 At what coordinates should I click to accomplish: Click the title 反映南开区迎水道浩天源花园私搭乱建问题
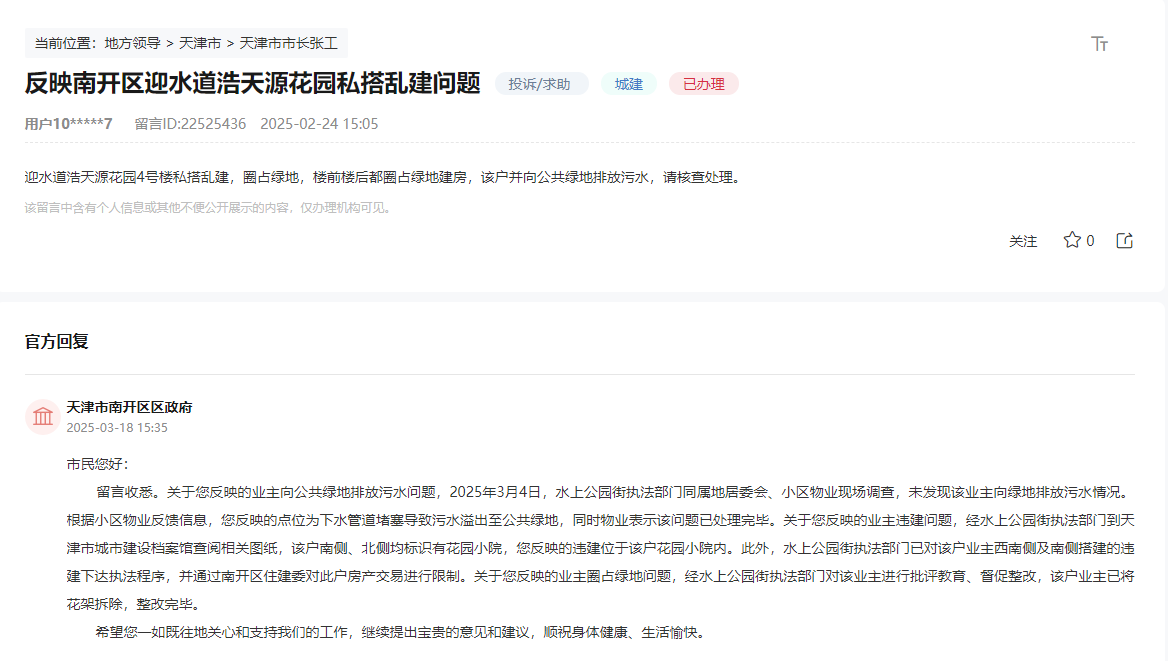253,84
